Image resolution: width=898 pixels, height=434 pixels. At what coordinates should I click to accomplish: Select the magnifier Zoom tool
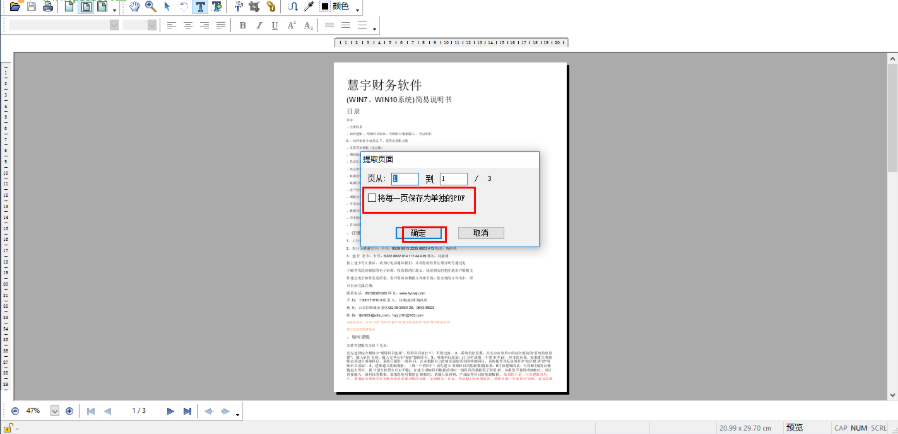[151, 7]
